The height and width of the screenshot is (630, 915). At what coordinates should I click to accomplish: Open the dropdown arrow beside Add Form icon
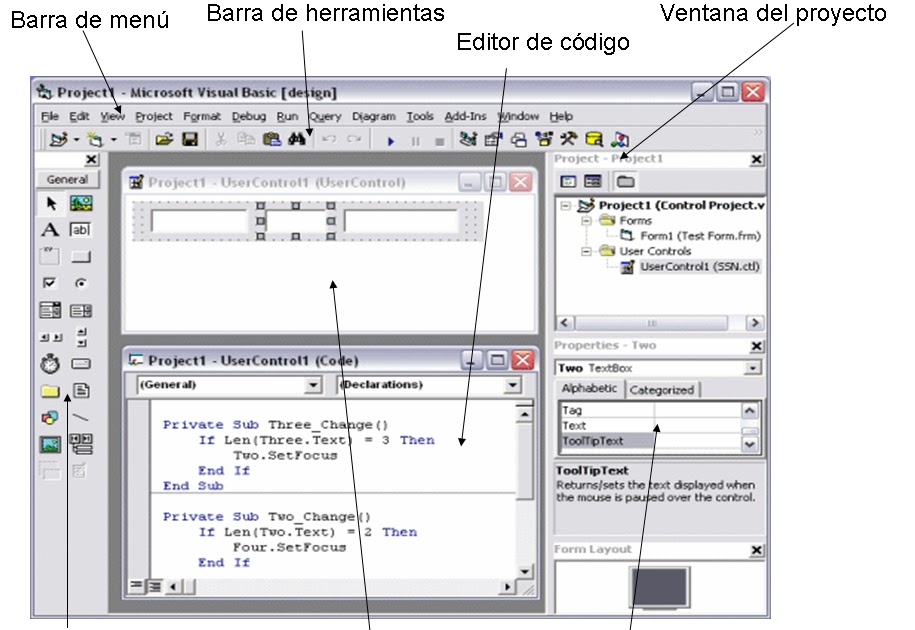(x=114, y=140)
